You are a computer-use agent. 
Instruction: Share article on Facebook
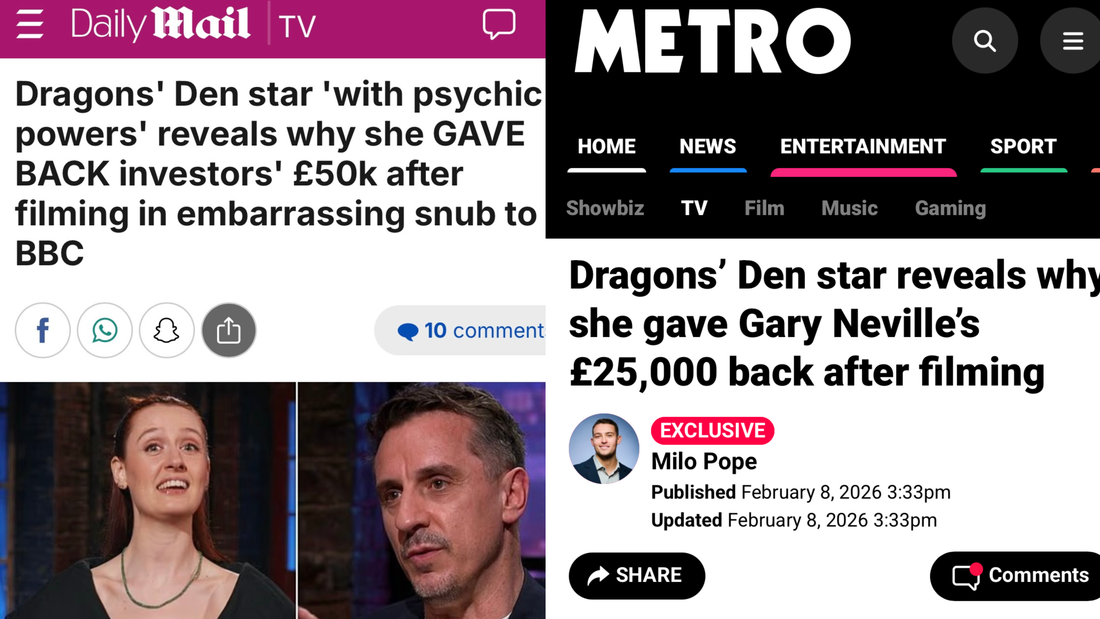point(43,330)
